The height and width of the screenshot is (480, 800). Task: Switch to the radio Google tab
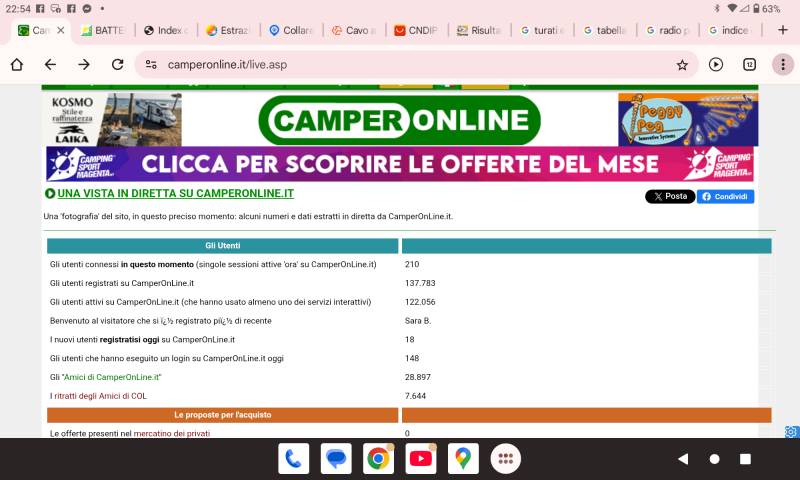(x=668, y=31)
